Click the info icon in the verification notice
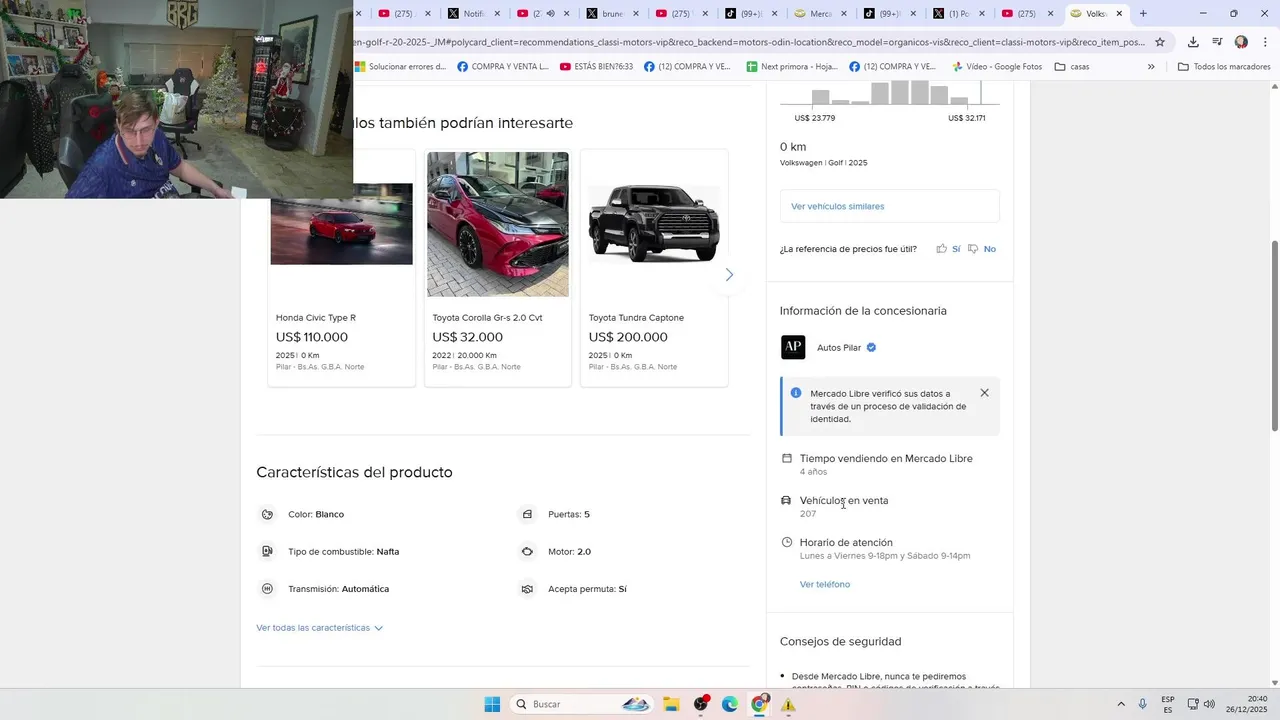Screen dimensions: 1280x720 [x=796, y=393]
